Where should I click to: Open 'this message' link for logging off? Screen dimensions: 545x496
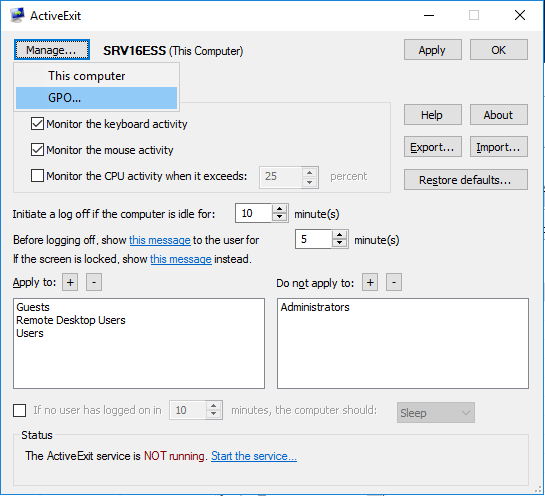(x=160, y=240)
